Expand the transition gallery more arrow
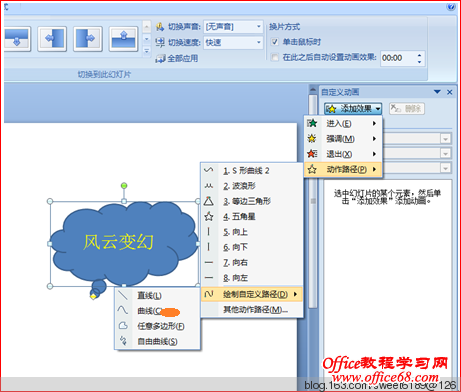Viewport: 461px width, 392px height. click(x=147, y=51)
